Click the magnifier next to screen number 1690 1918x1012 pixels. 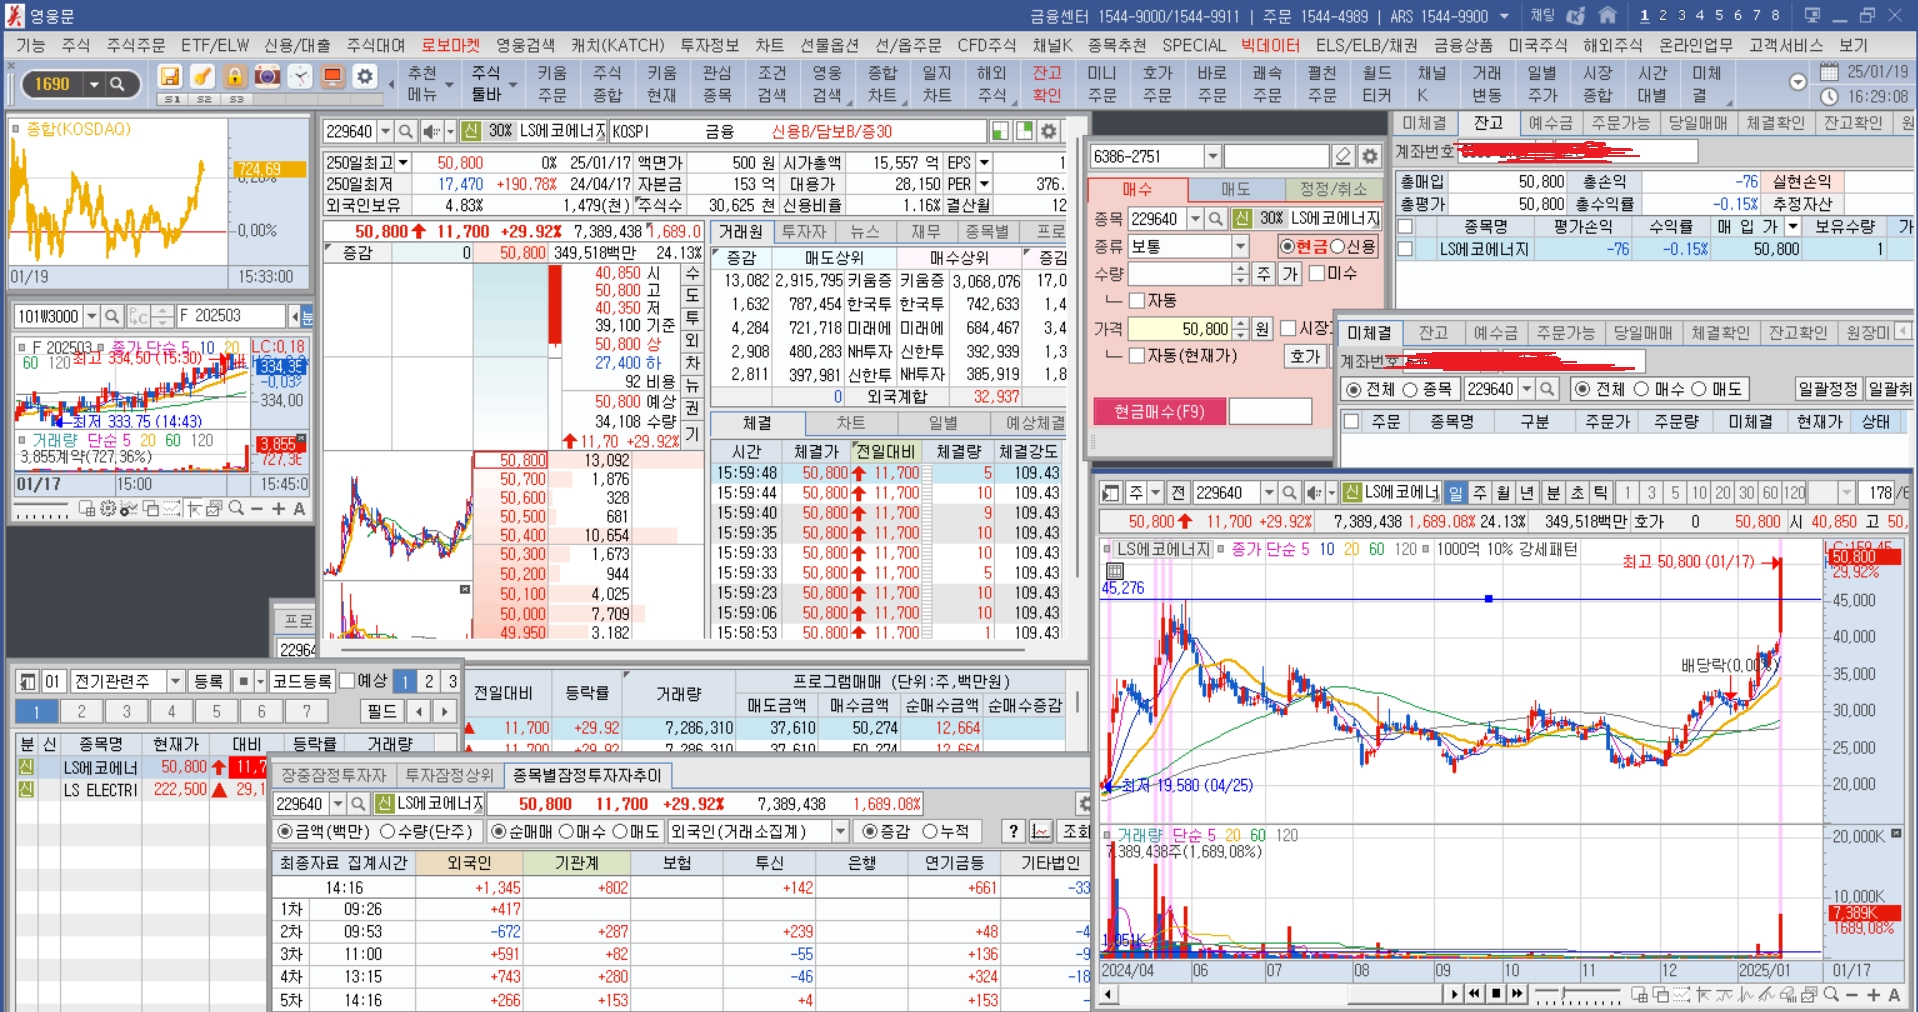click(x=117, y=84)
